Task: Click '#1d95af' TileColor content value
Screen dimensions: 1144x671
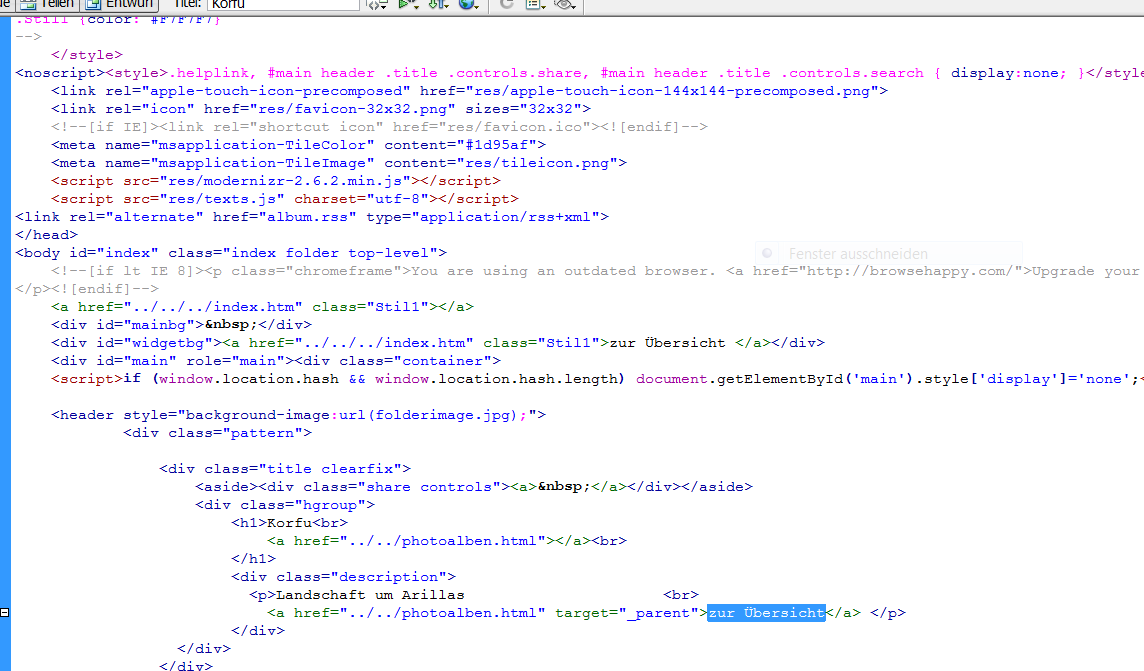Action: coord(497,145)
